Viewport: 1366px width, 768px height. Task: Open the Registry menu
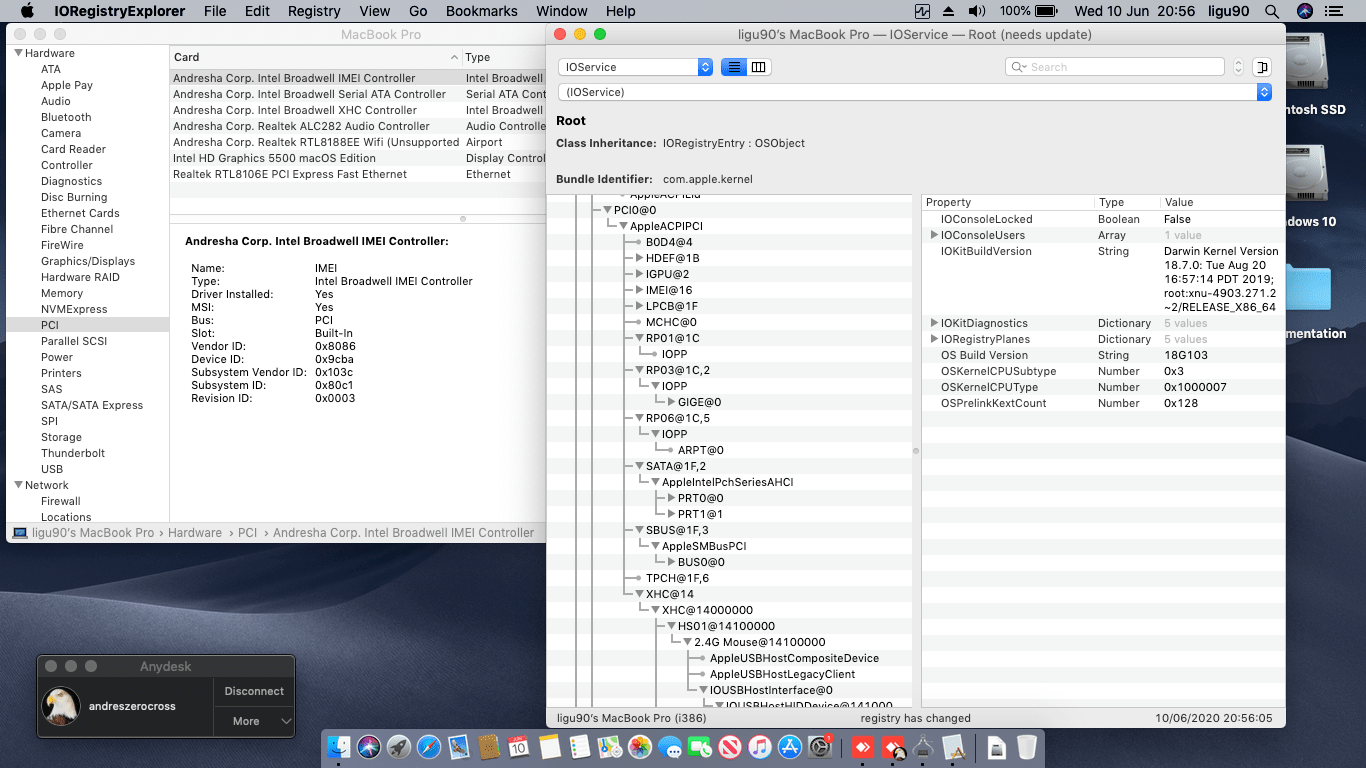[314, 11]
